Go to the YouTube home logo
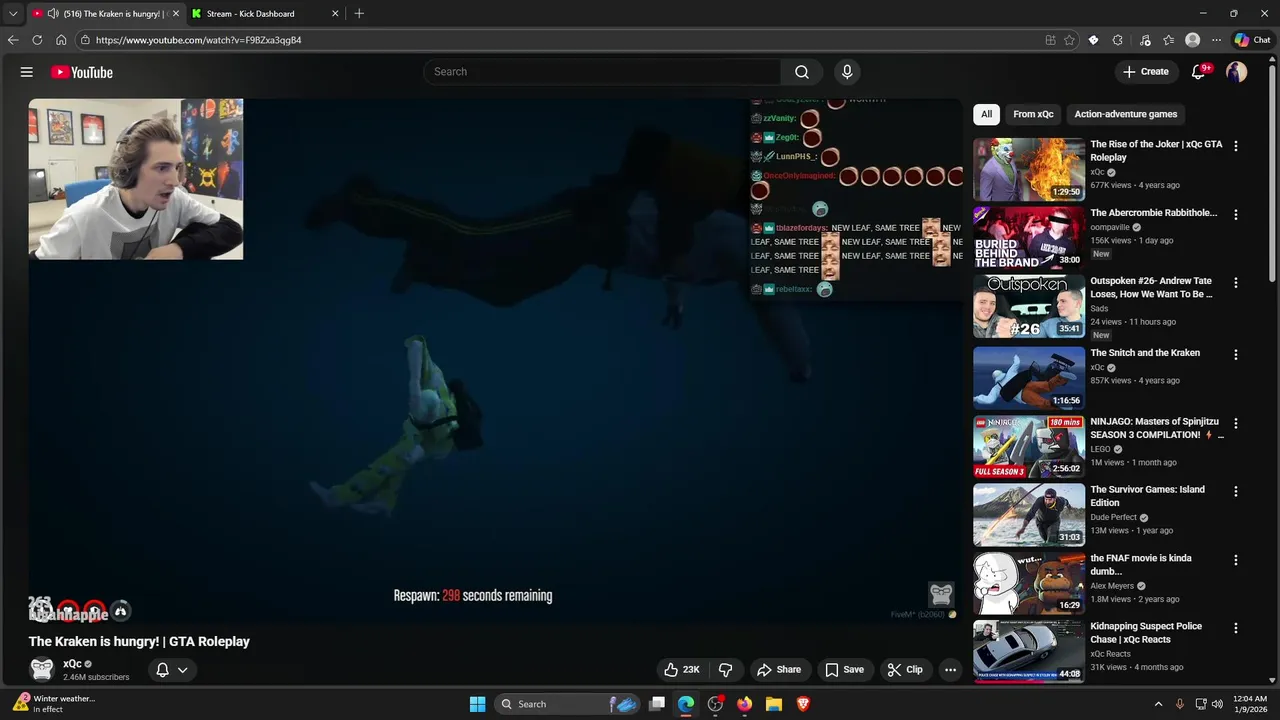The height and width of the screenshot is (720, 1280). [82, 72]
